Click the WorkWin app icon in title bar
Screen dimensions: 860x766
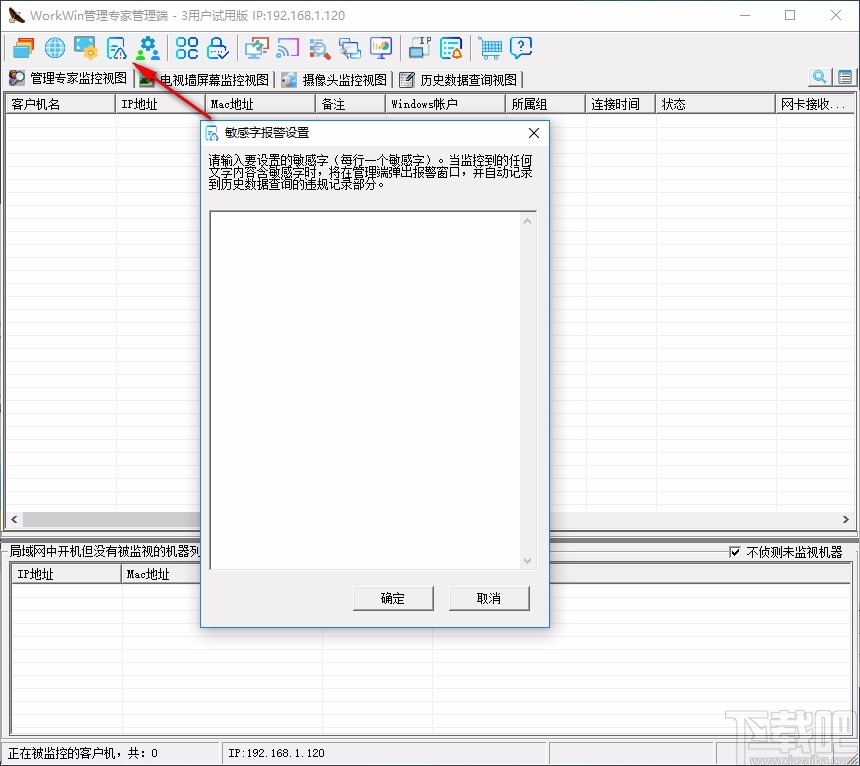tap(16, 15)
